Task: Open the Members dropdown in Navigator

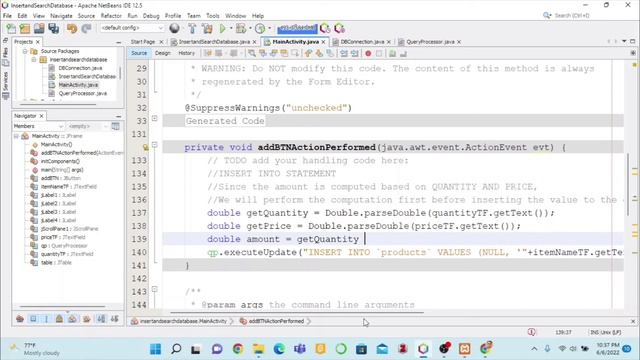Action: (38, 126)
